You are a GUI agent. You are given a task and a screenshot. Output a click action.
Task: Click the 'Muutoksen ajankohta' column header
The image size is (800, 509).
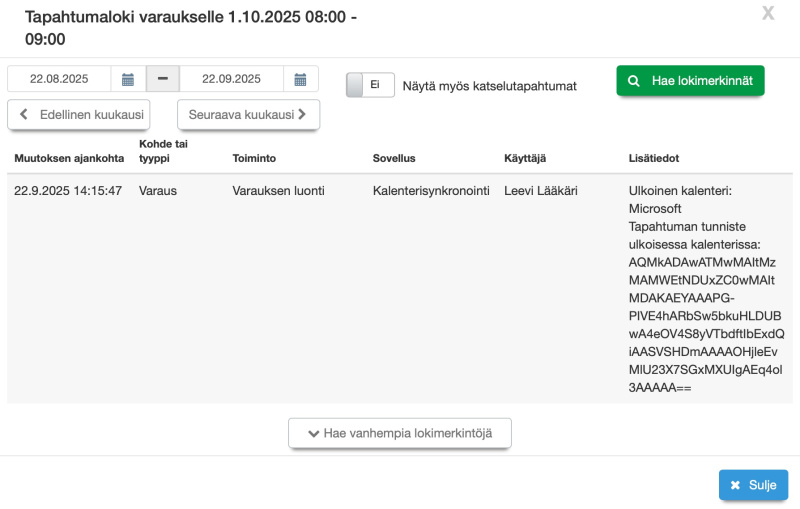pos(69,158)
